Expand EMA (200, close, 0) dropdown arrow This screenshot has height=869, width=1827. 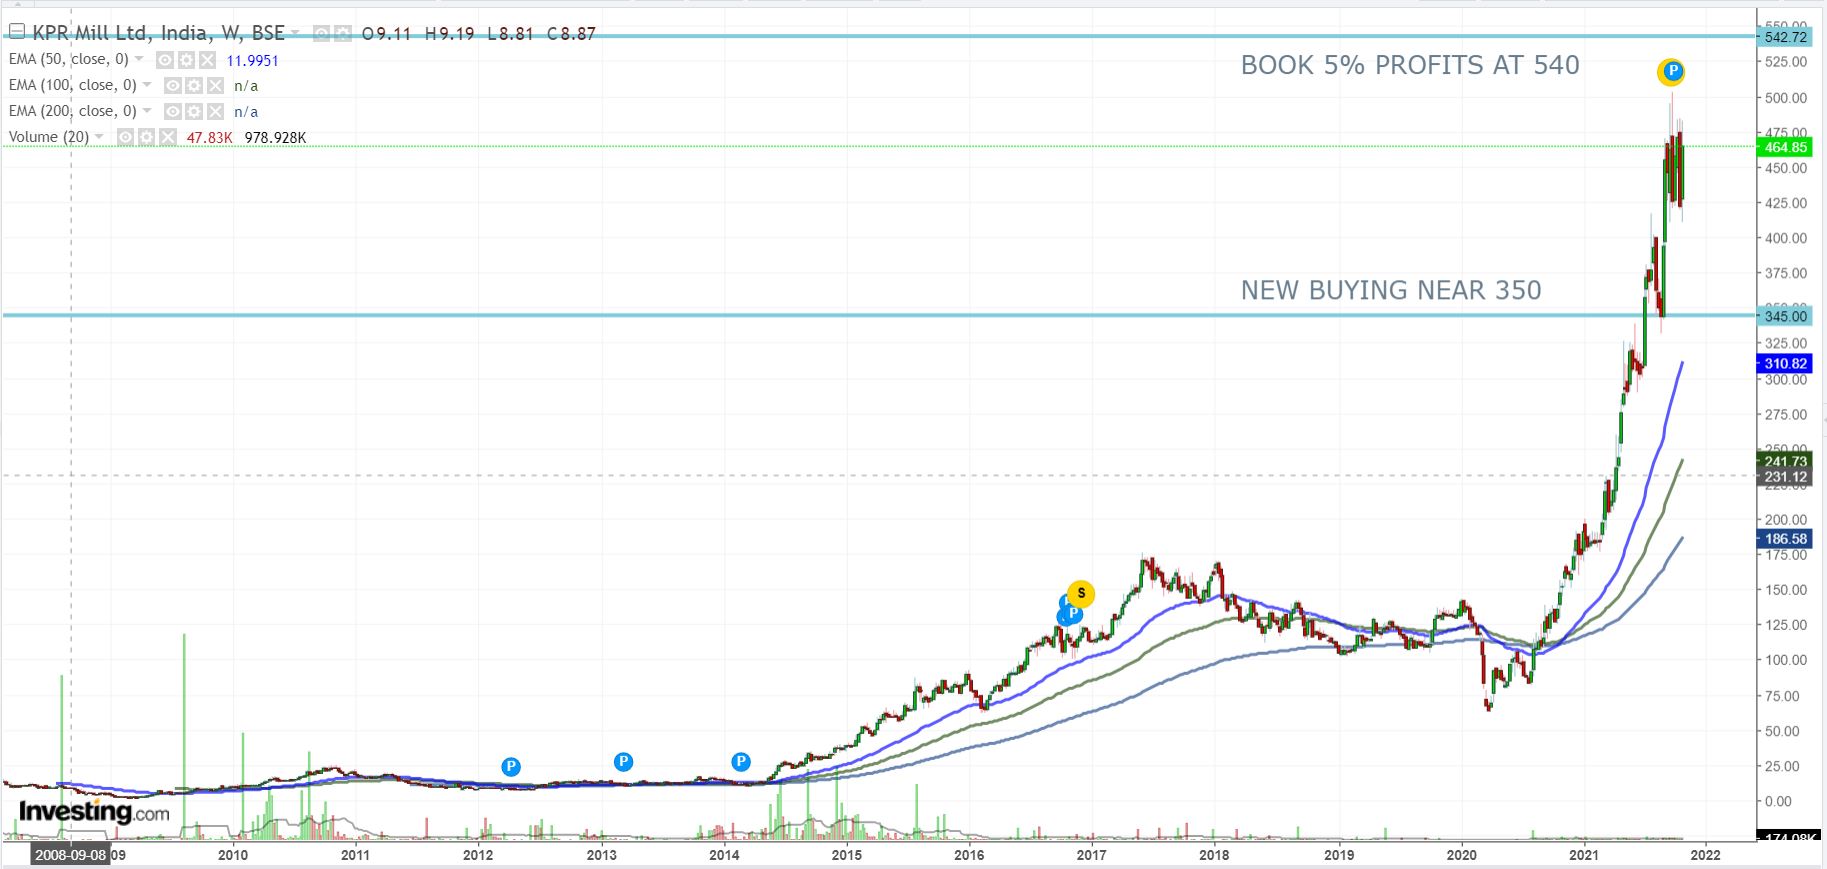[147, 111]
